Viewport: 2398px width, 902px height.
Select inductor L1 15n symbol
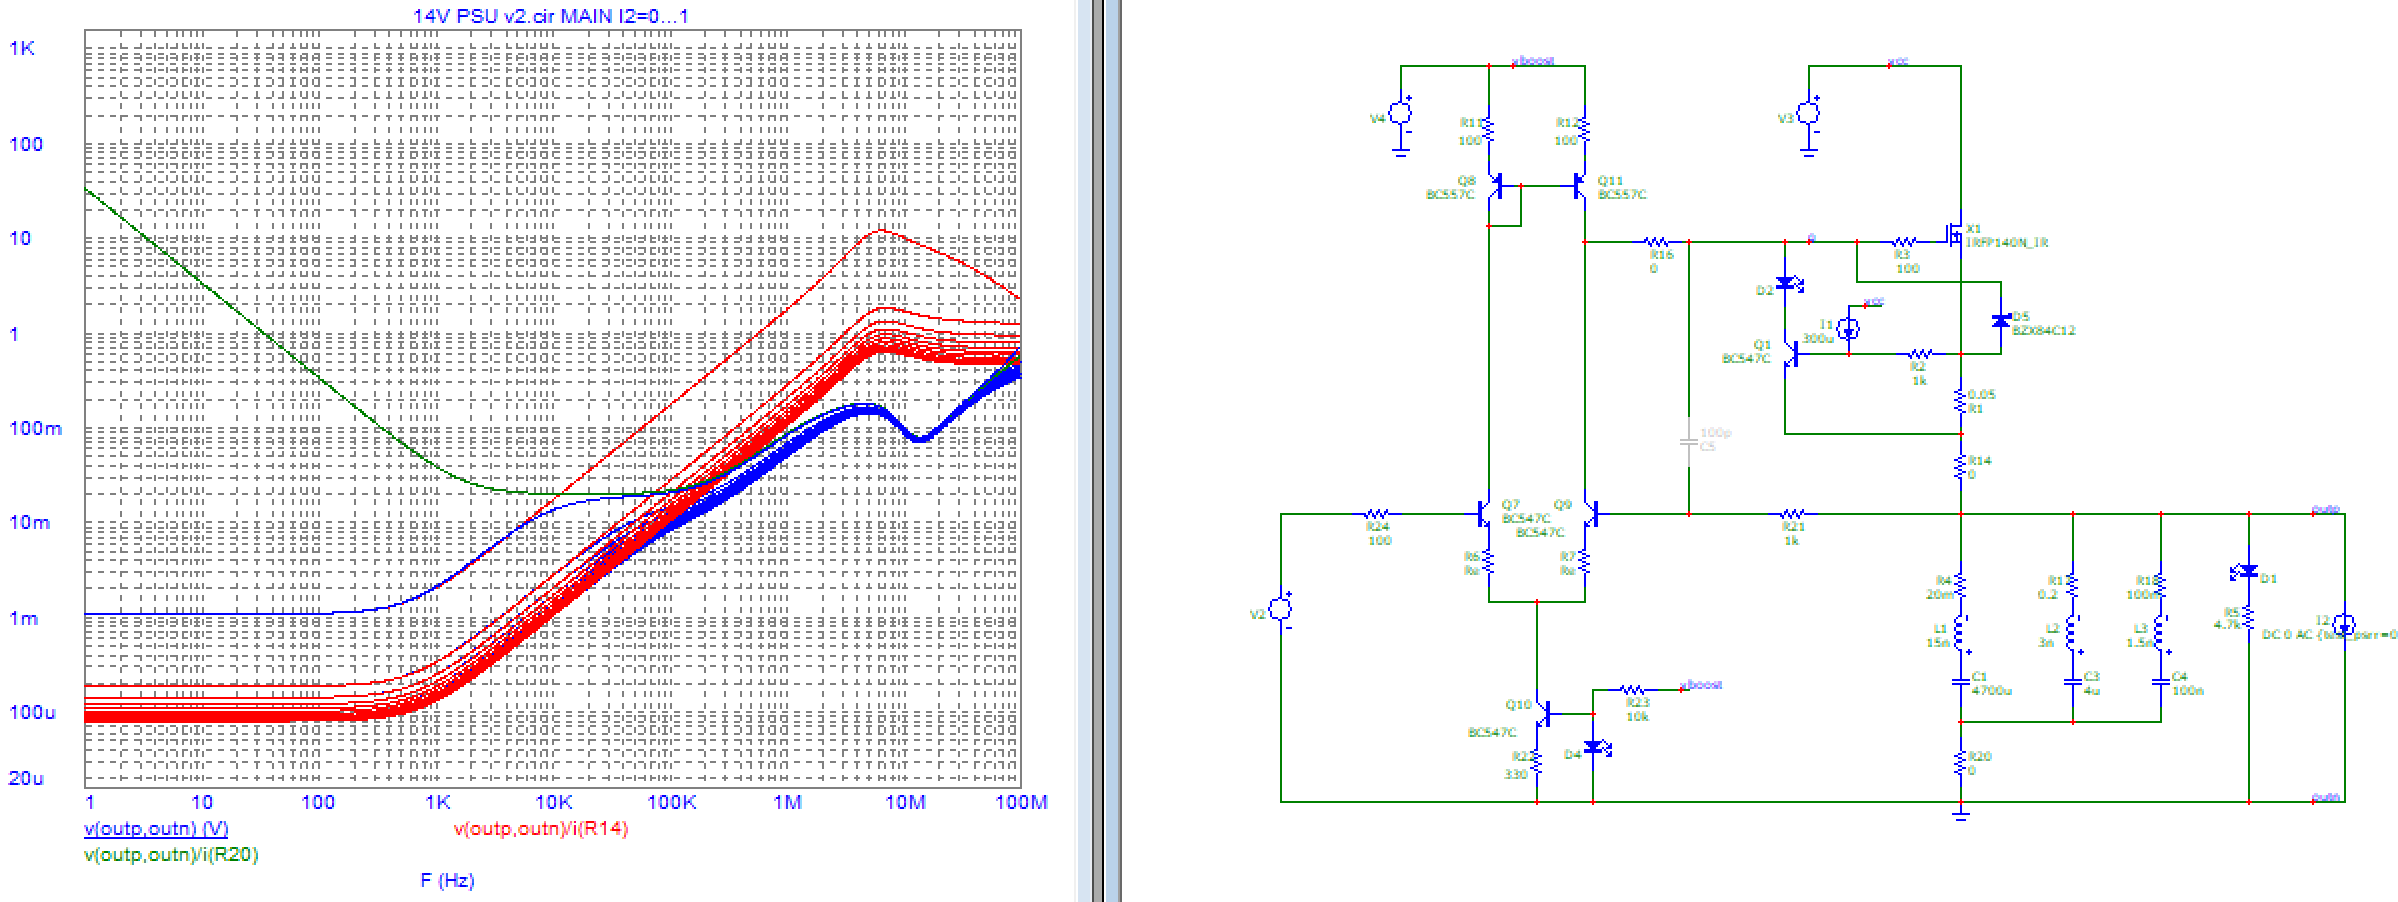(x=1961, y=634)
